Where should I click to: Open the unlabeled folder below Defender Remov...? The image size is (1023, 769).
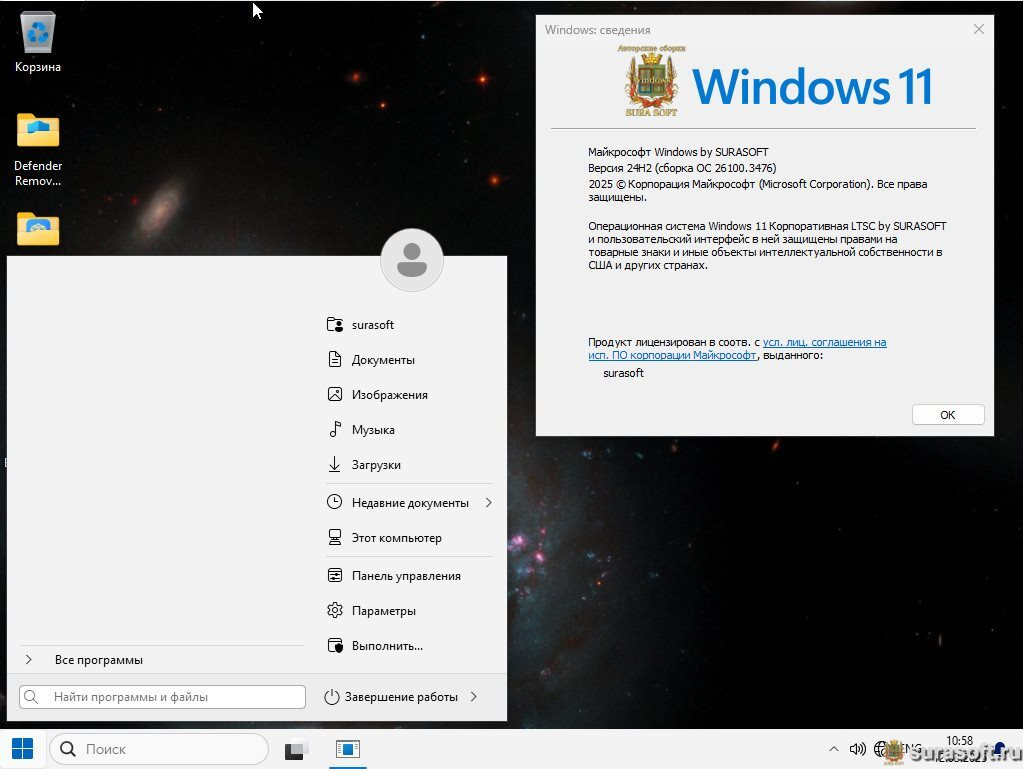pos(38,228)
